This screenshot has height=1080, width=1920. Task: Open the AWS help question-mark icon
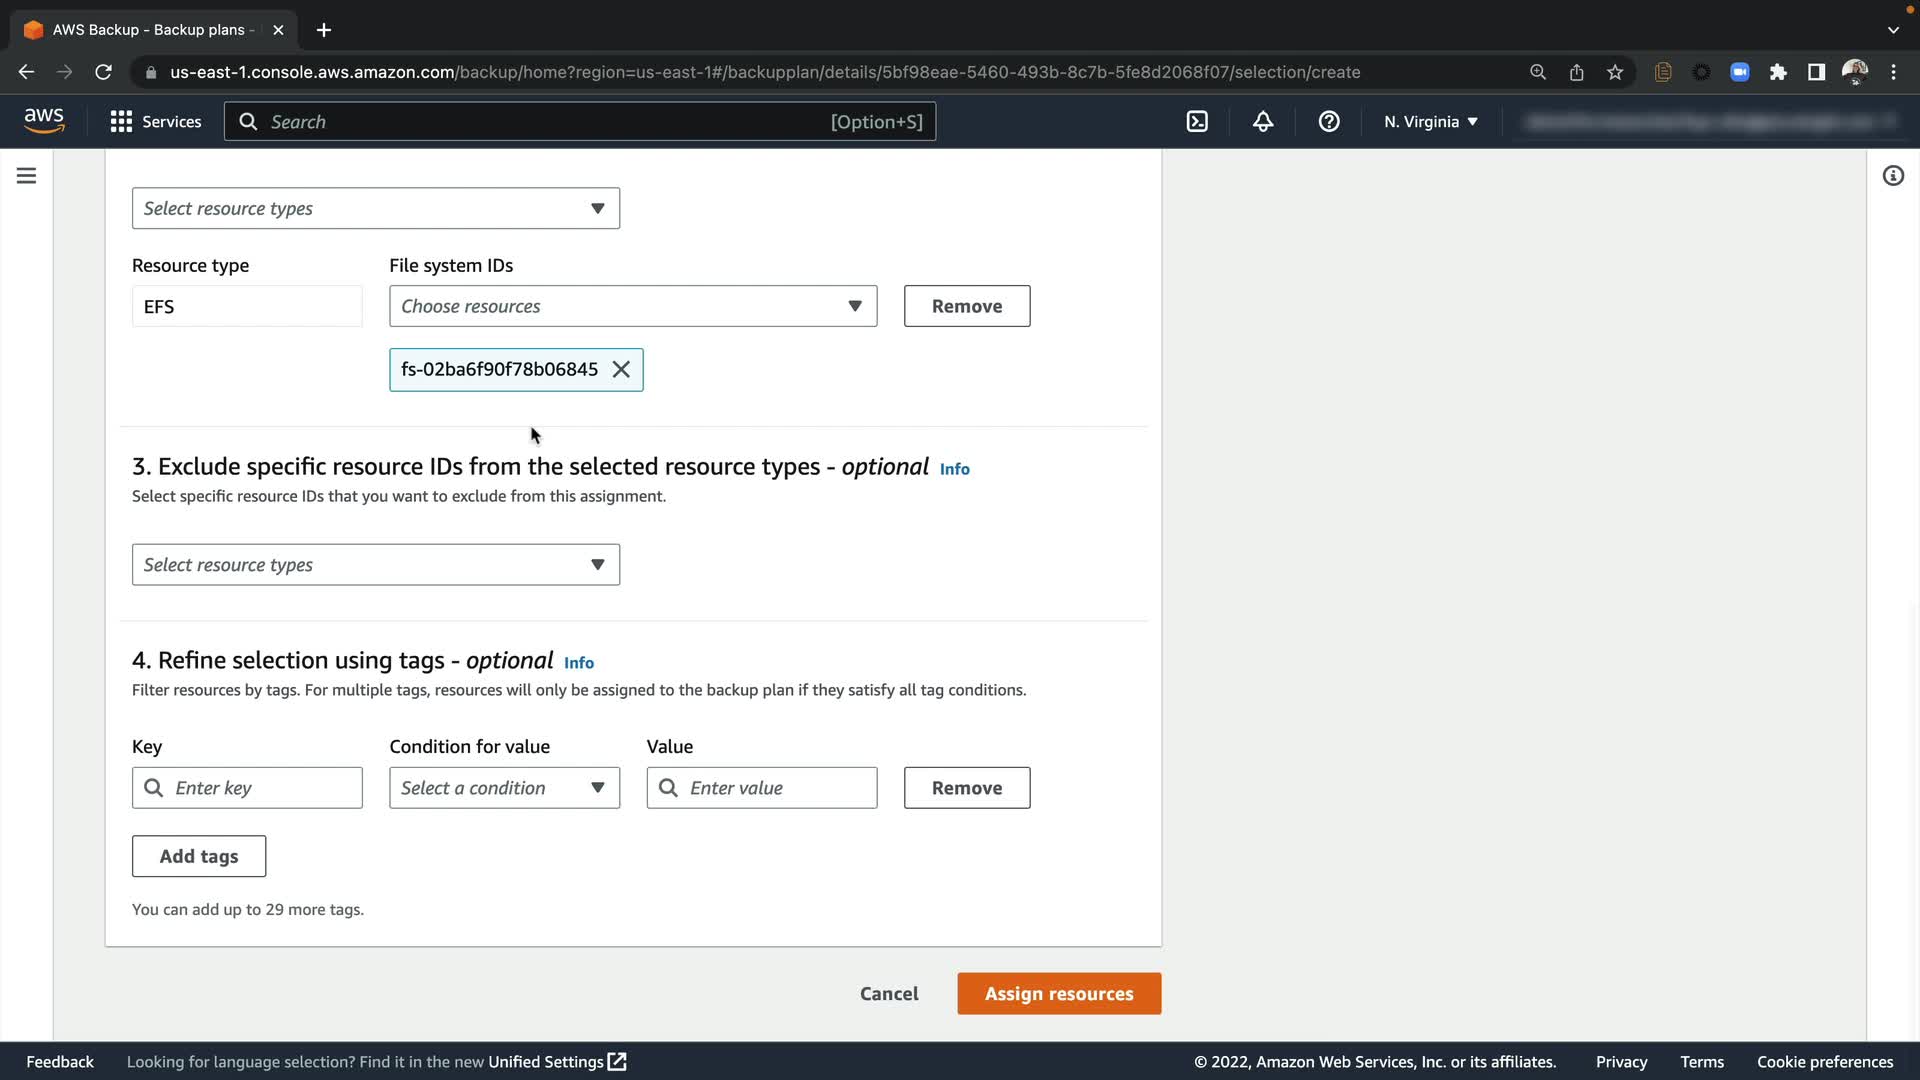point(1329,121)
